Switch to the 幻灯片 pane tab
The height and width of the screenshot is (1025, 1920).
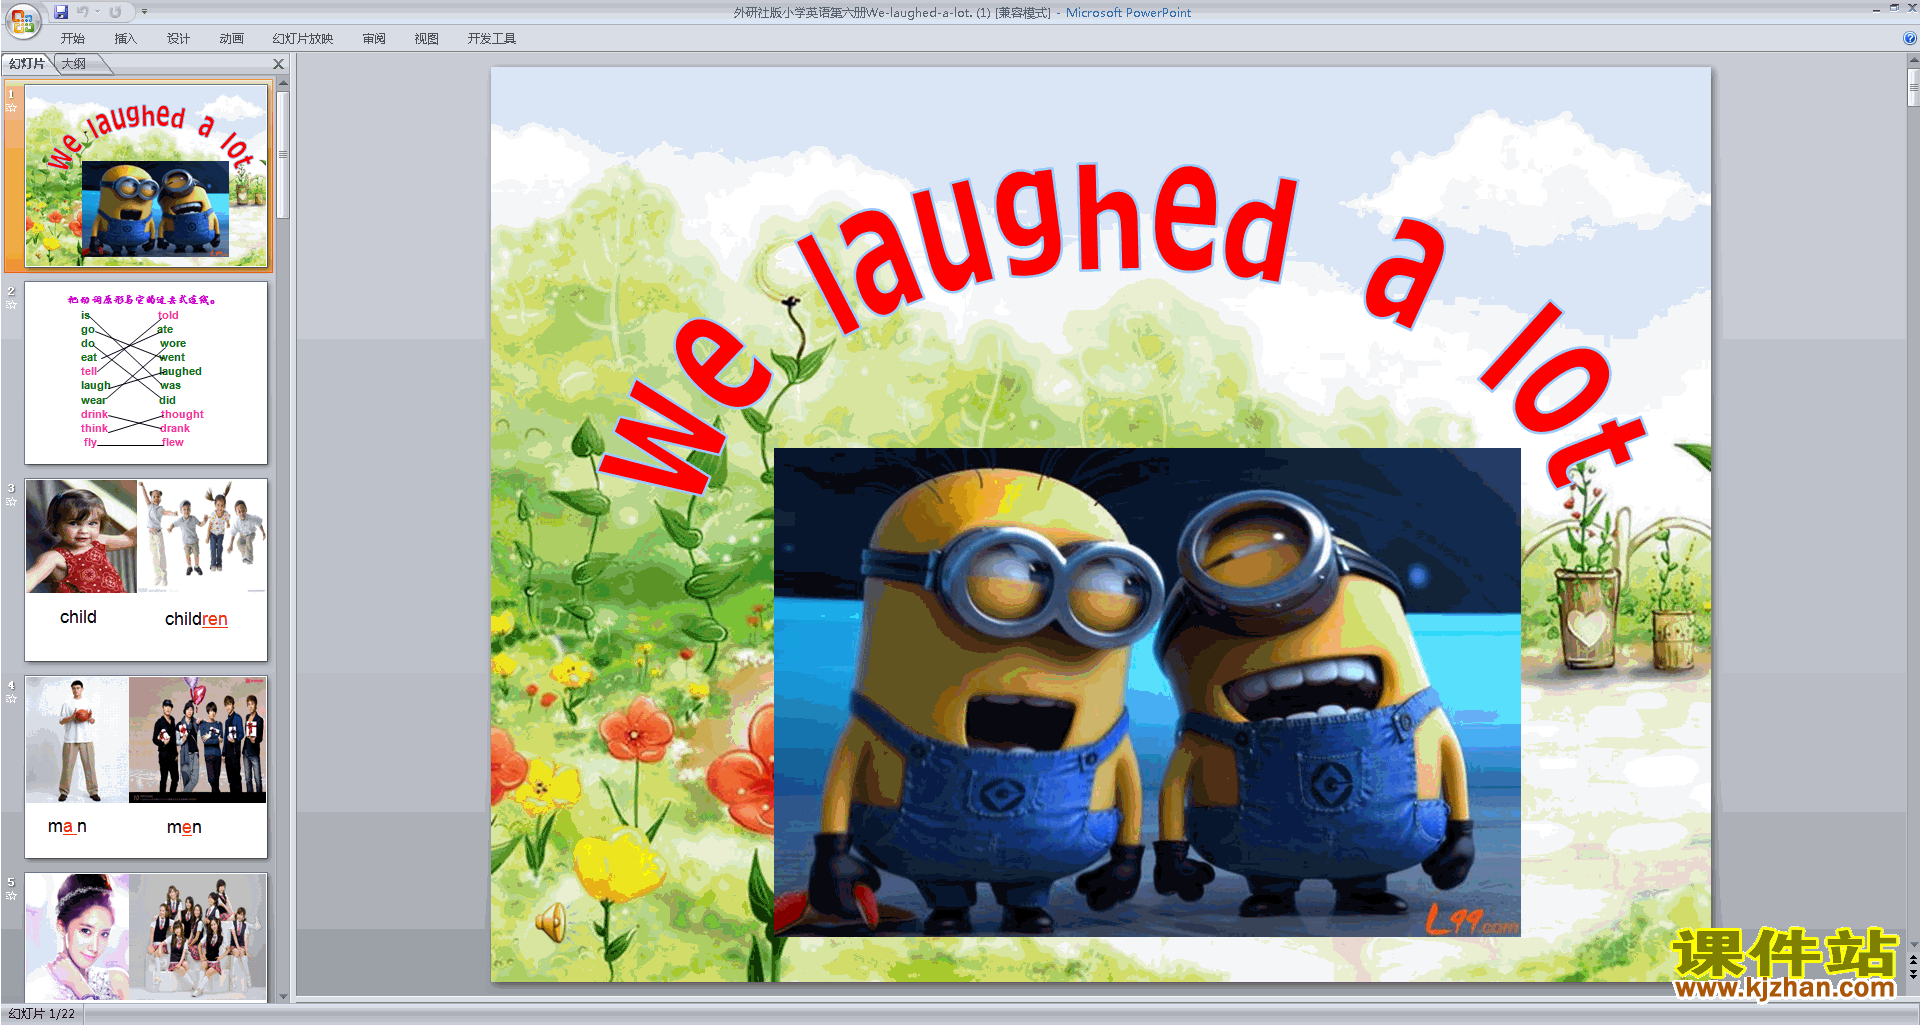[28, 64]
